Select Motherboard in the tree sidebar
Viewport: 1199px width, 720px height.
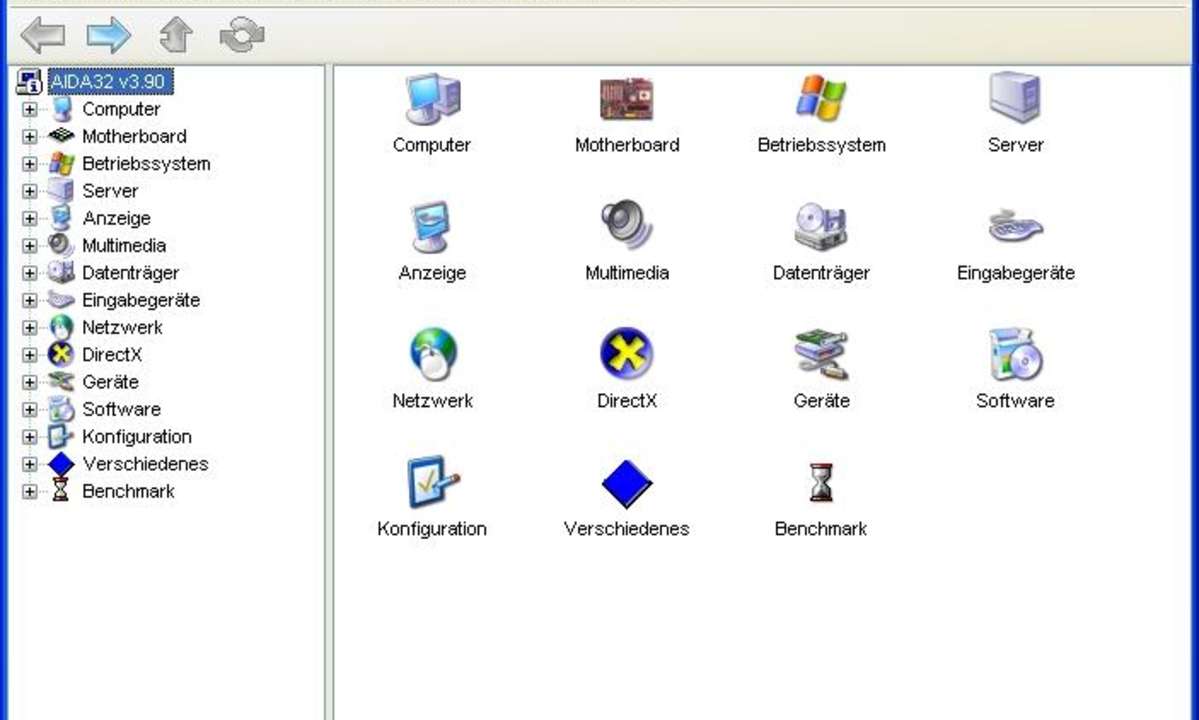[134, 137]
